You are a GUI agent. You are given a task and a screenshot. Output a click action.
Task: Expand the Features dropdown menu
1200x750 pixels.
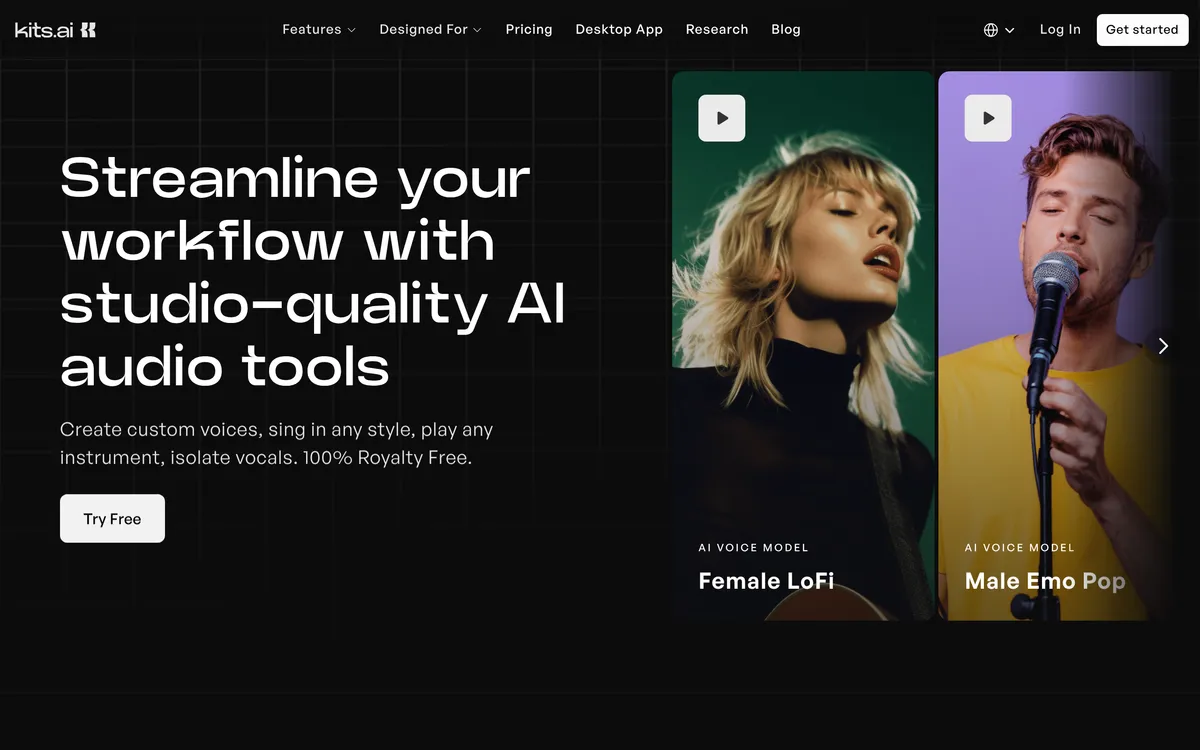click(x=318, y=30)
